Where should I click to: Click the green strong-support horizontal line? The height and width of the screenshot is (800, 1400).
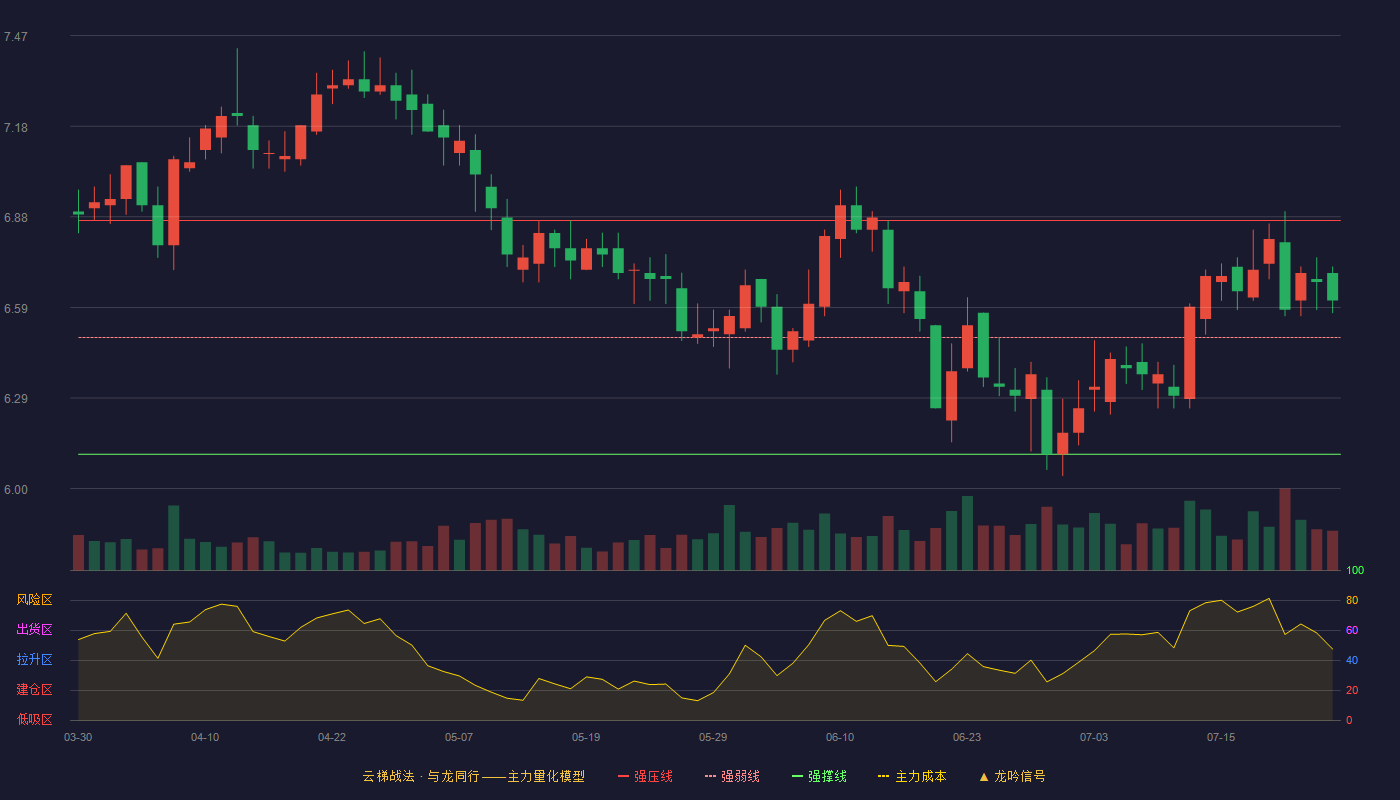[x=709, y=454]
